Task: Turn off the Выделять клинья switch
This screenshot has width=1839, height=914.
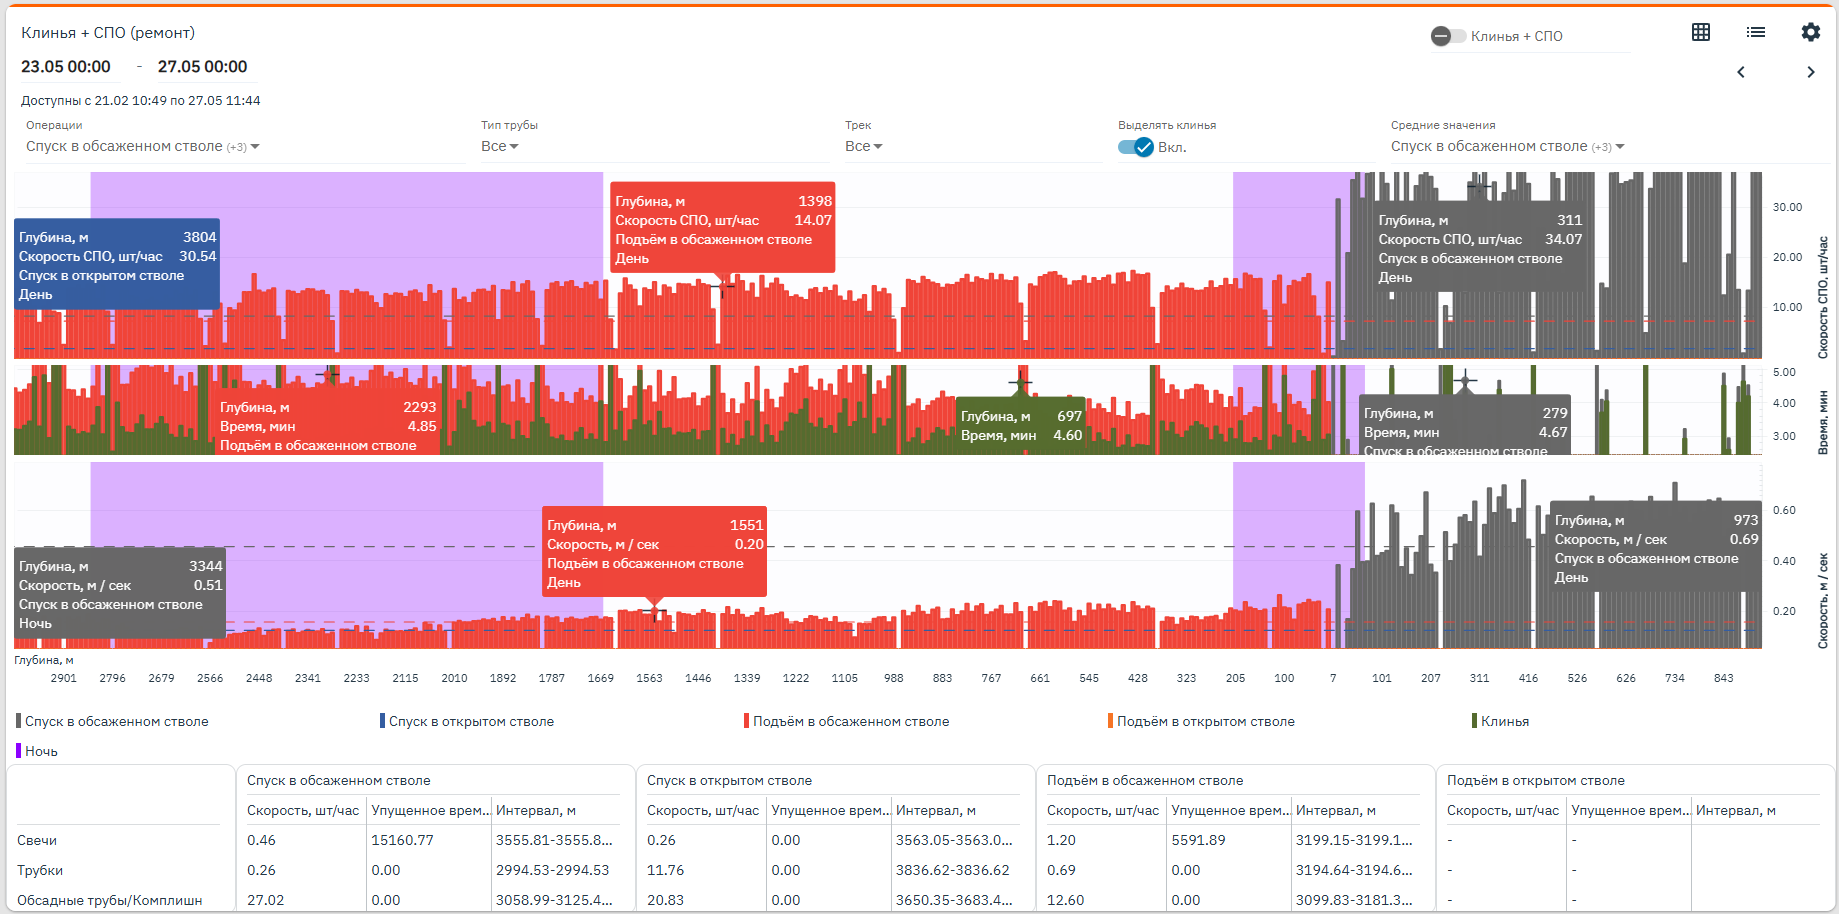Action: [x=1136, y=147]
